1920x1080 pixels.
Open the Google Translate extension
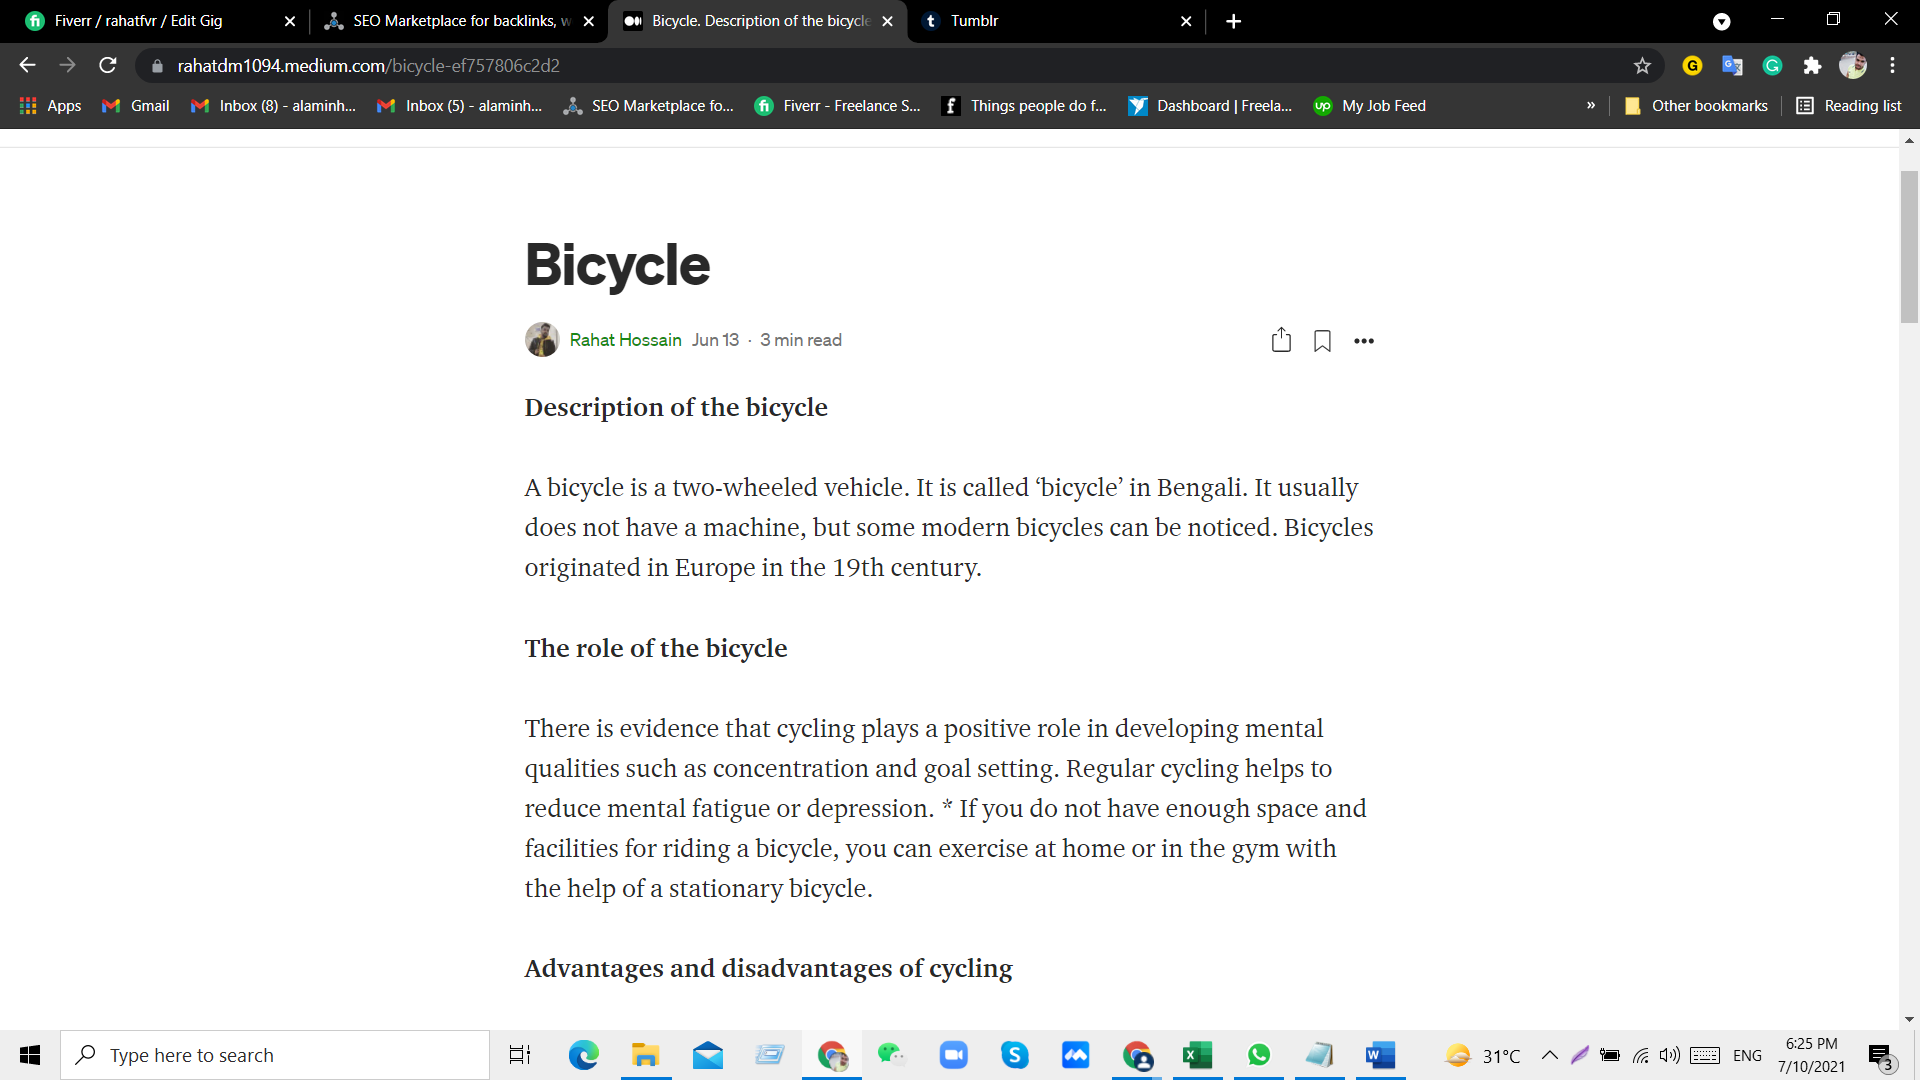tap(1732, 66)
